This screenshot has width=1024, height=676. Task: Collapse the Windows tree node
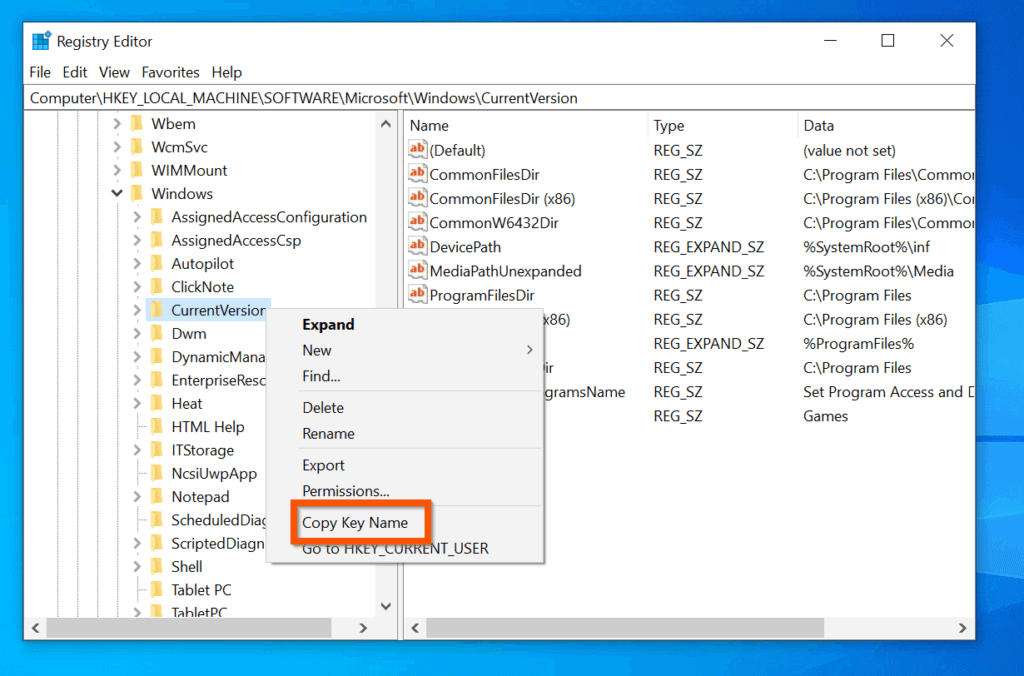click(x=117, y=193)
